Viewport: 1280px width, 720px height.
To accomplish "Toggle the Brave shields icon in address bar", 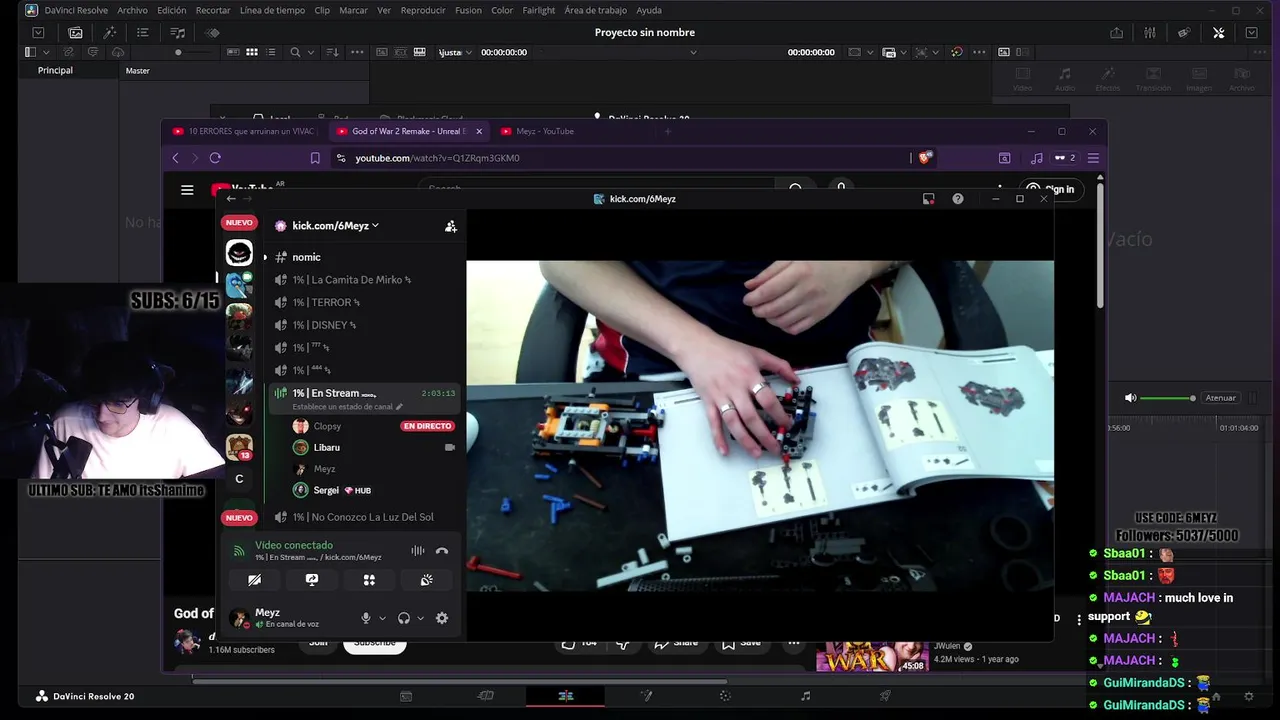I will 925,158.
